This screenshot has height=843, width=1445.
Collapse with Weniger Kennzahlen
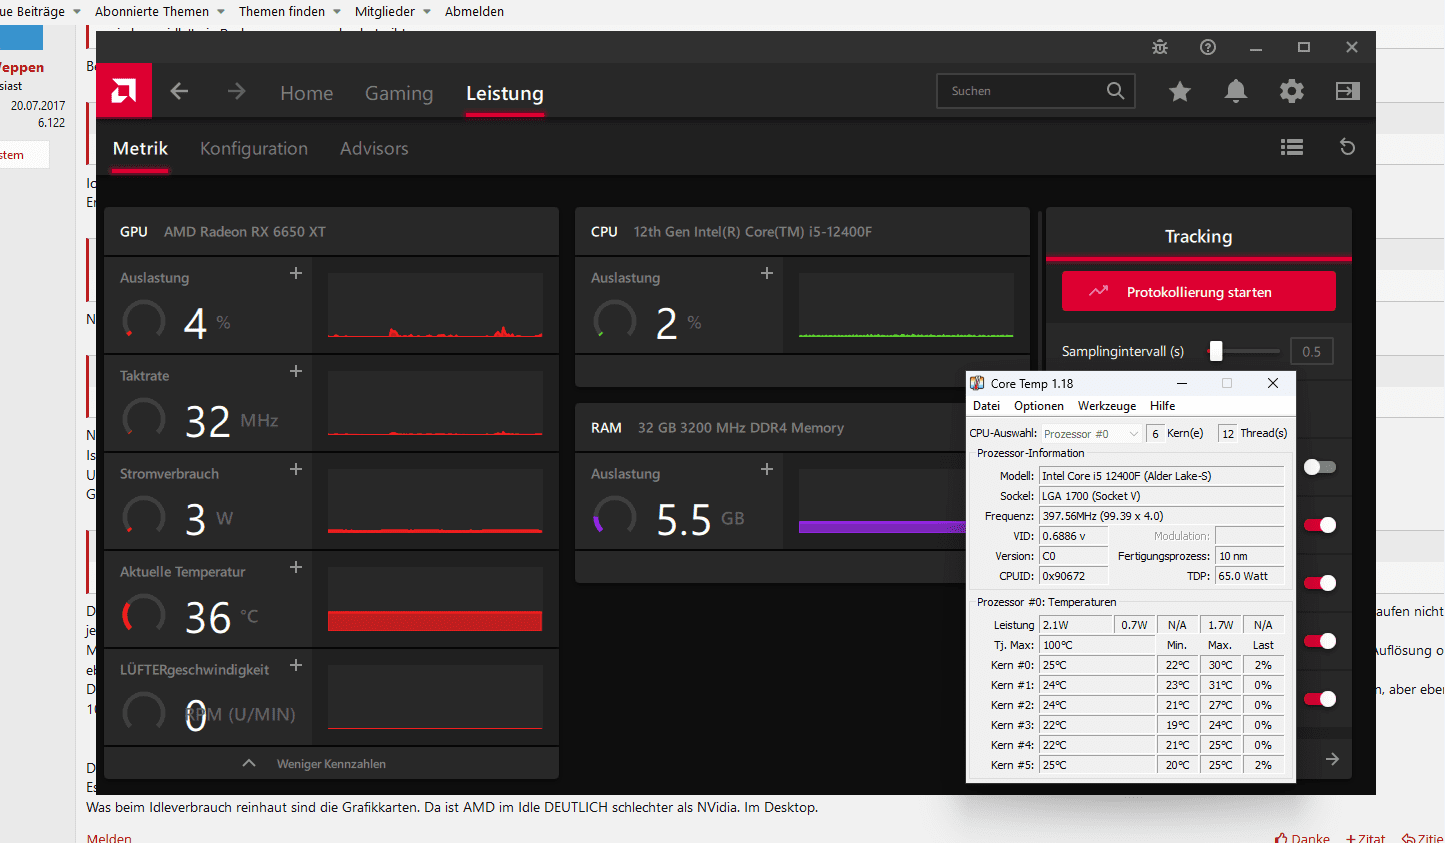331,763
